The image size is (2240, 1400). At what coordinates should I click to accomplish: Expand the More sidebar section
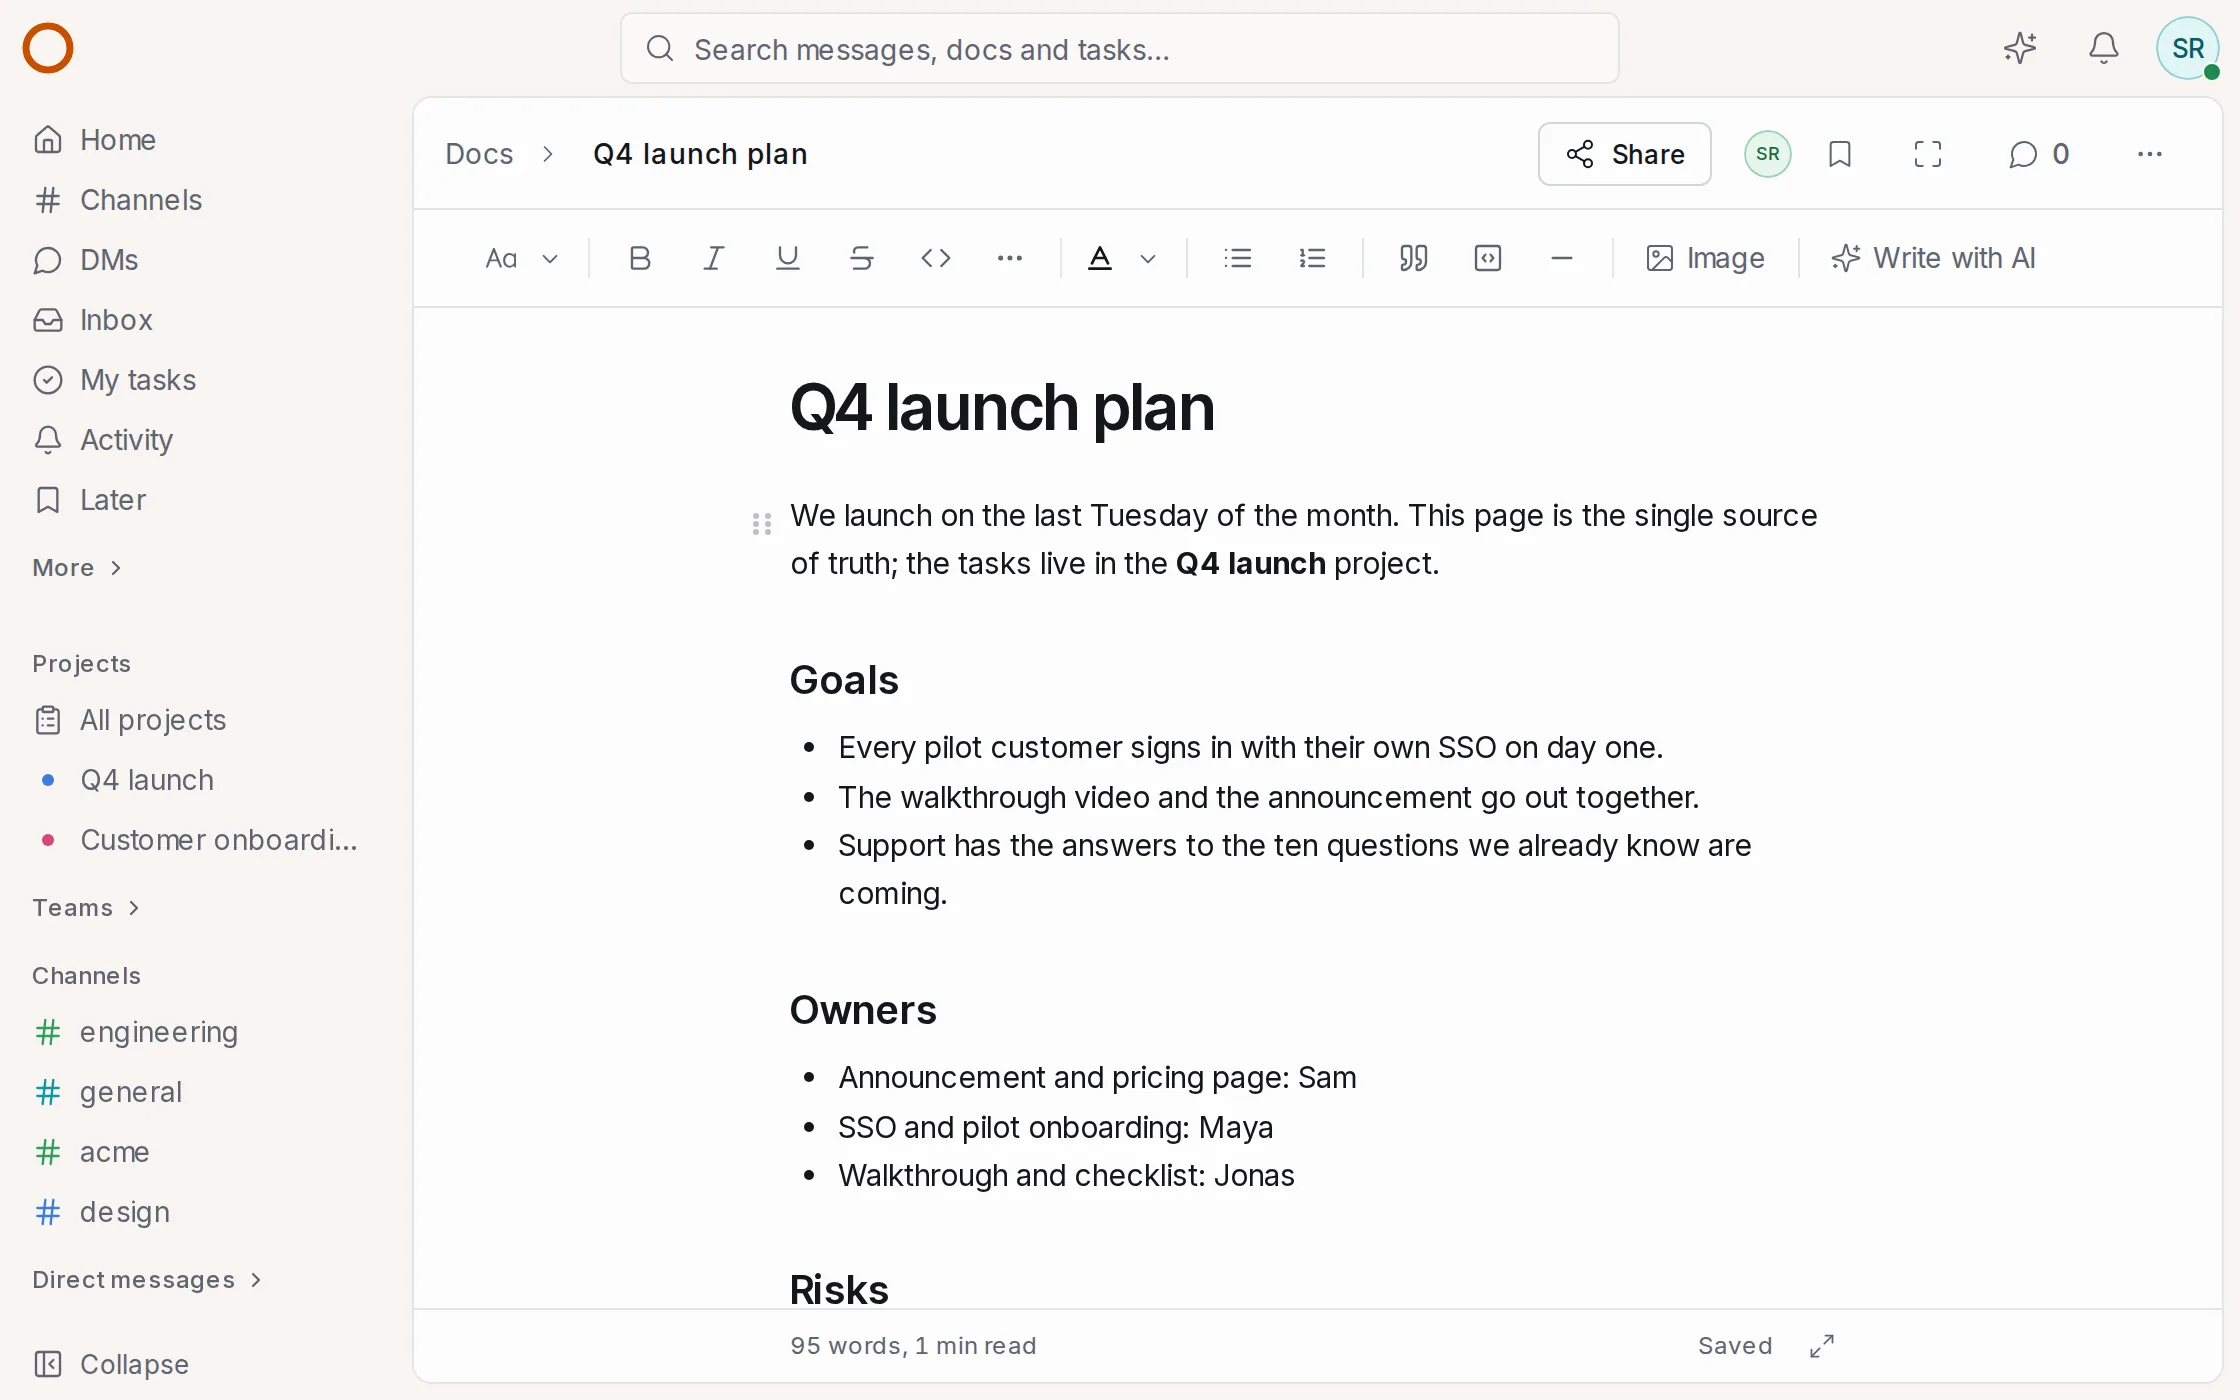click(77, 568)
